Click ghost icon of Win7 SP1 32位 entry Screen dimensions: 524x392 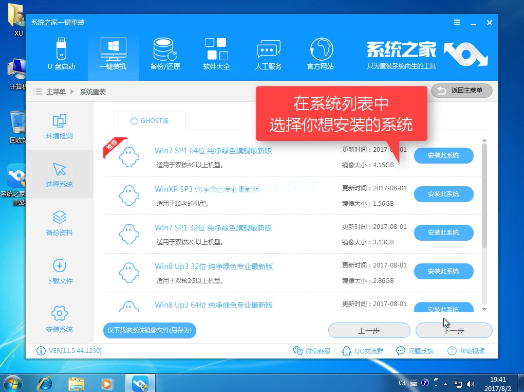coord(129,234)
